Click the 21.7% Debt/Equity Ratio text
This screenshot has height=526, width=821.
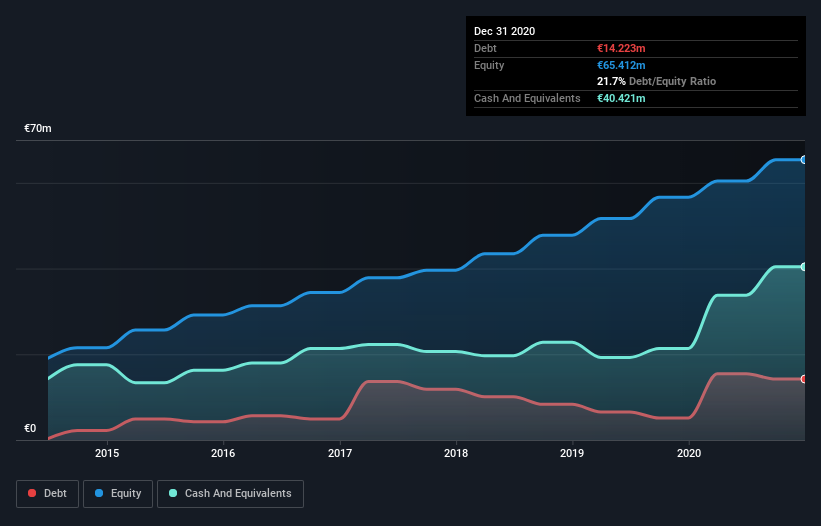[x=657, y=81]
